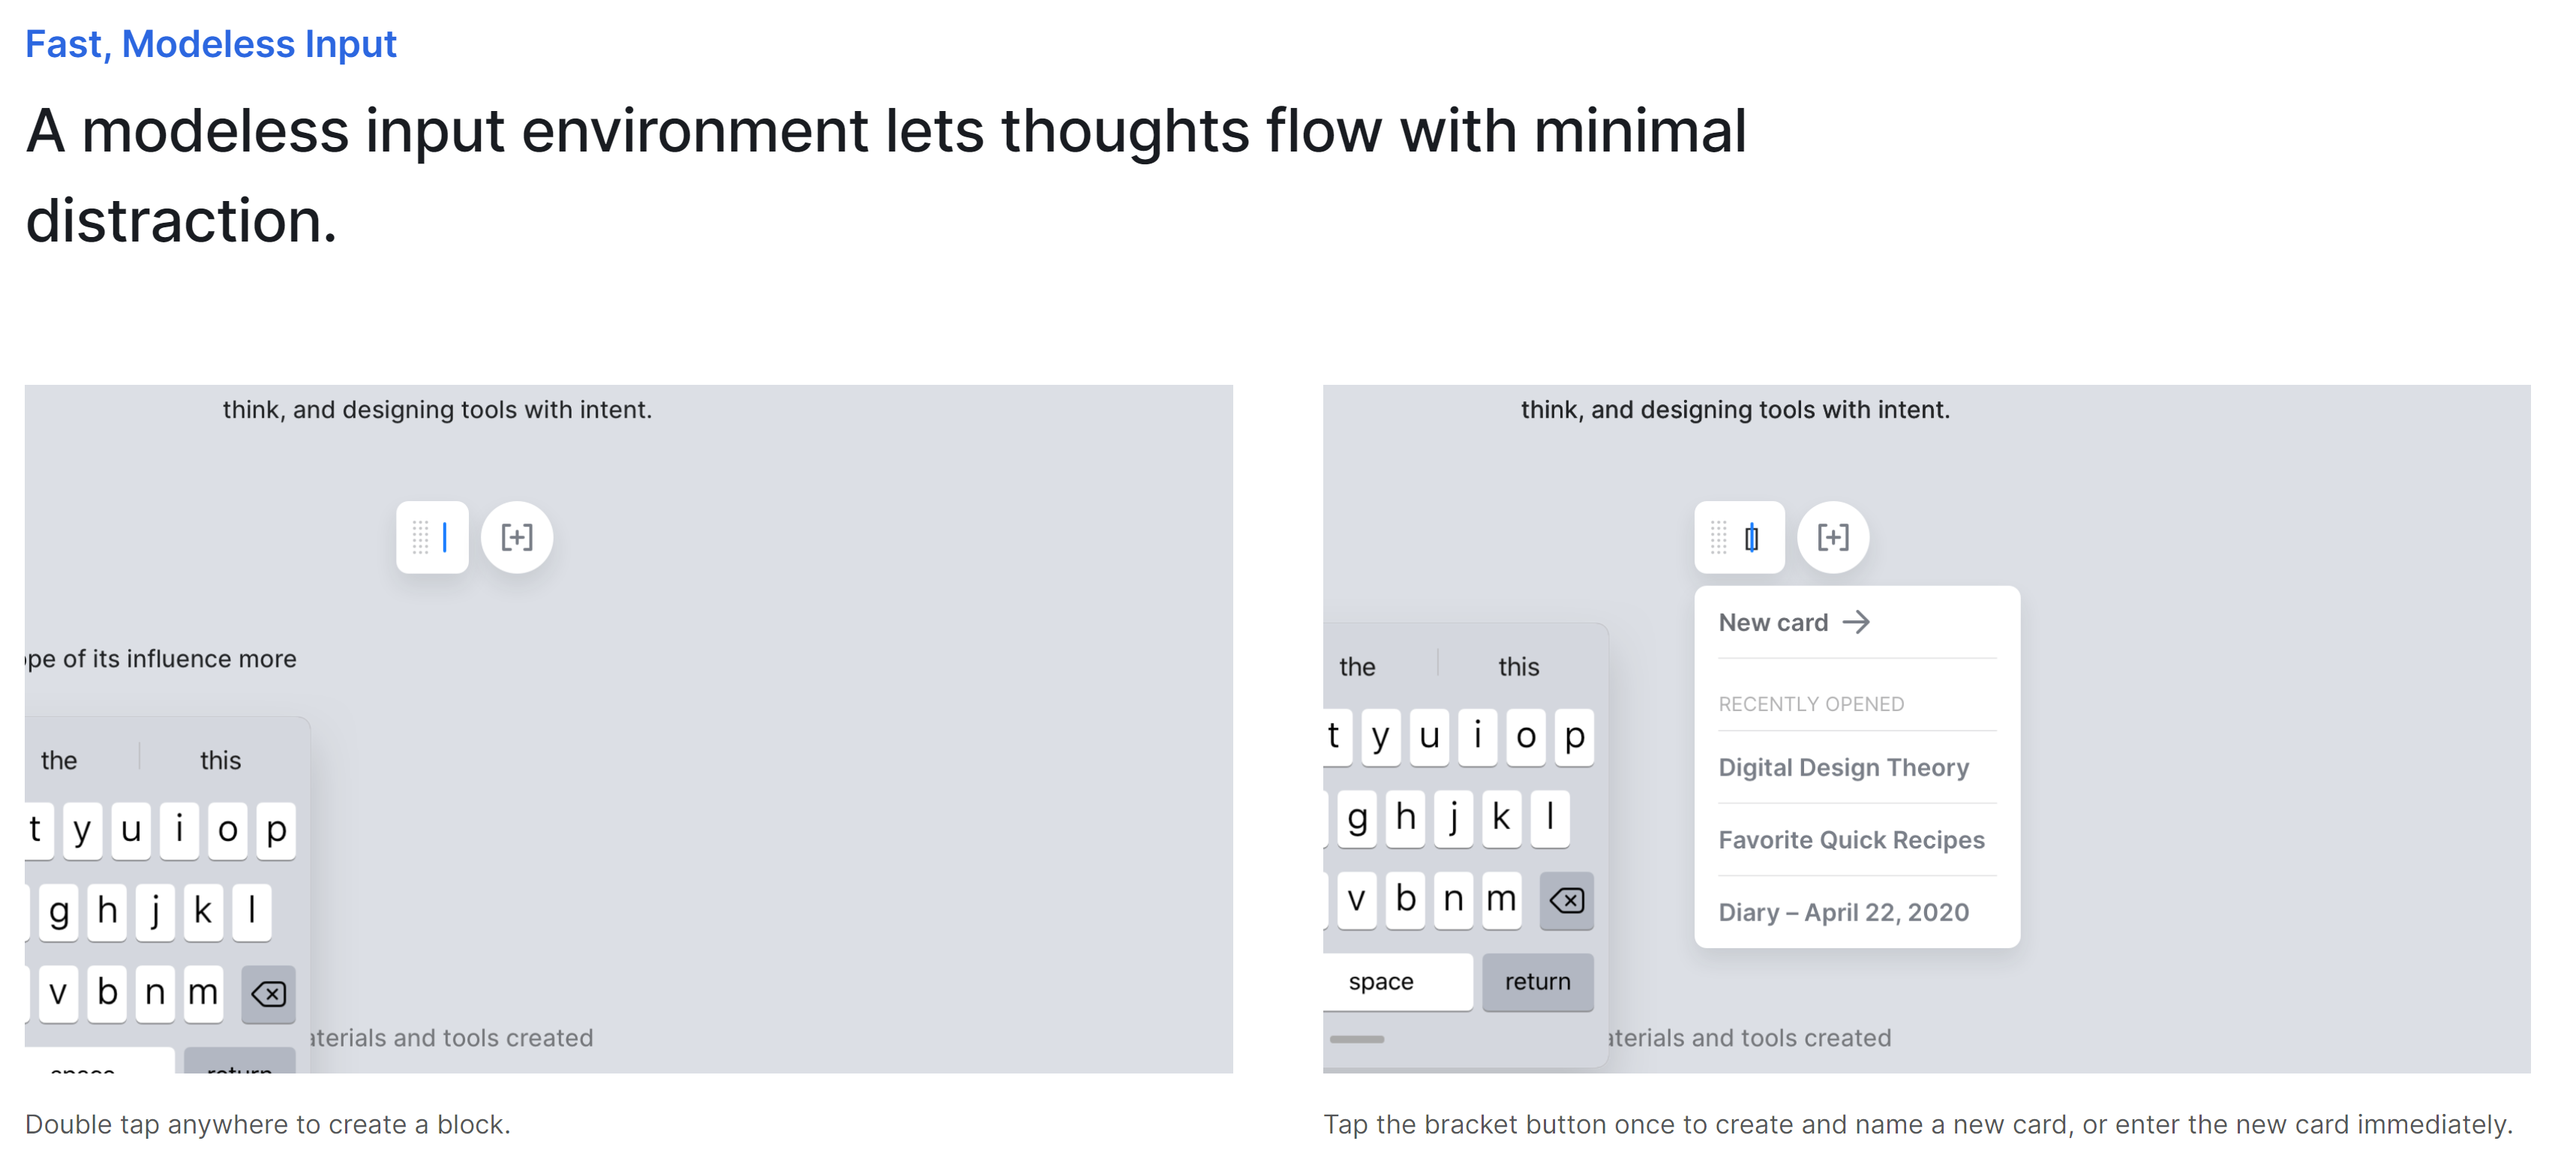This screenshot has height=1165, width=2576.
Task: Click the text cursor in left block
Action: click(x=445, y=537)
